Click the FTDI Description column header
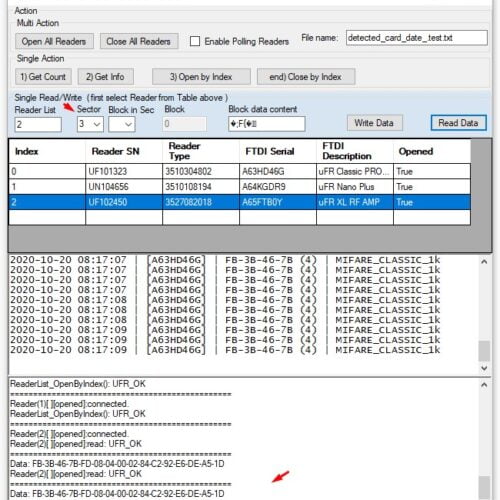Image resolution: width=500 pixels, height=500 pixels. 355,151
